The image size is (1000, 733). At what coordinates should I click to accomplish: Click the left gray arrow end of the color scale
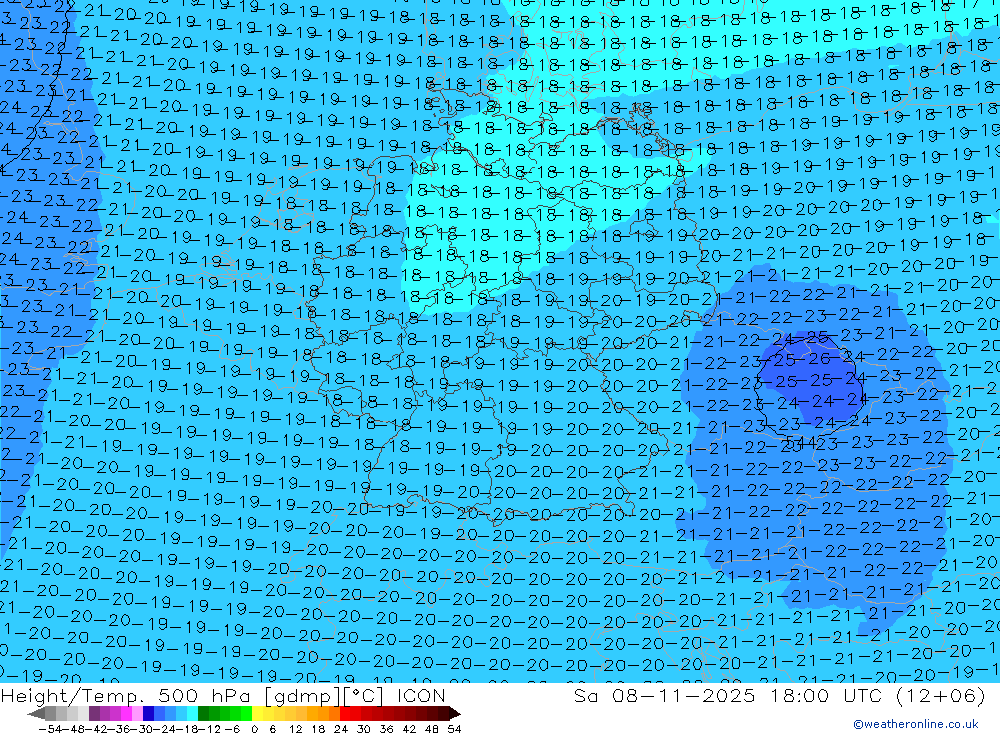click(36, 714)
